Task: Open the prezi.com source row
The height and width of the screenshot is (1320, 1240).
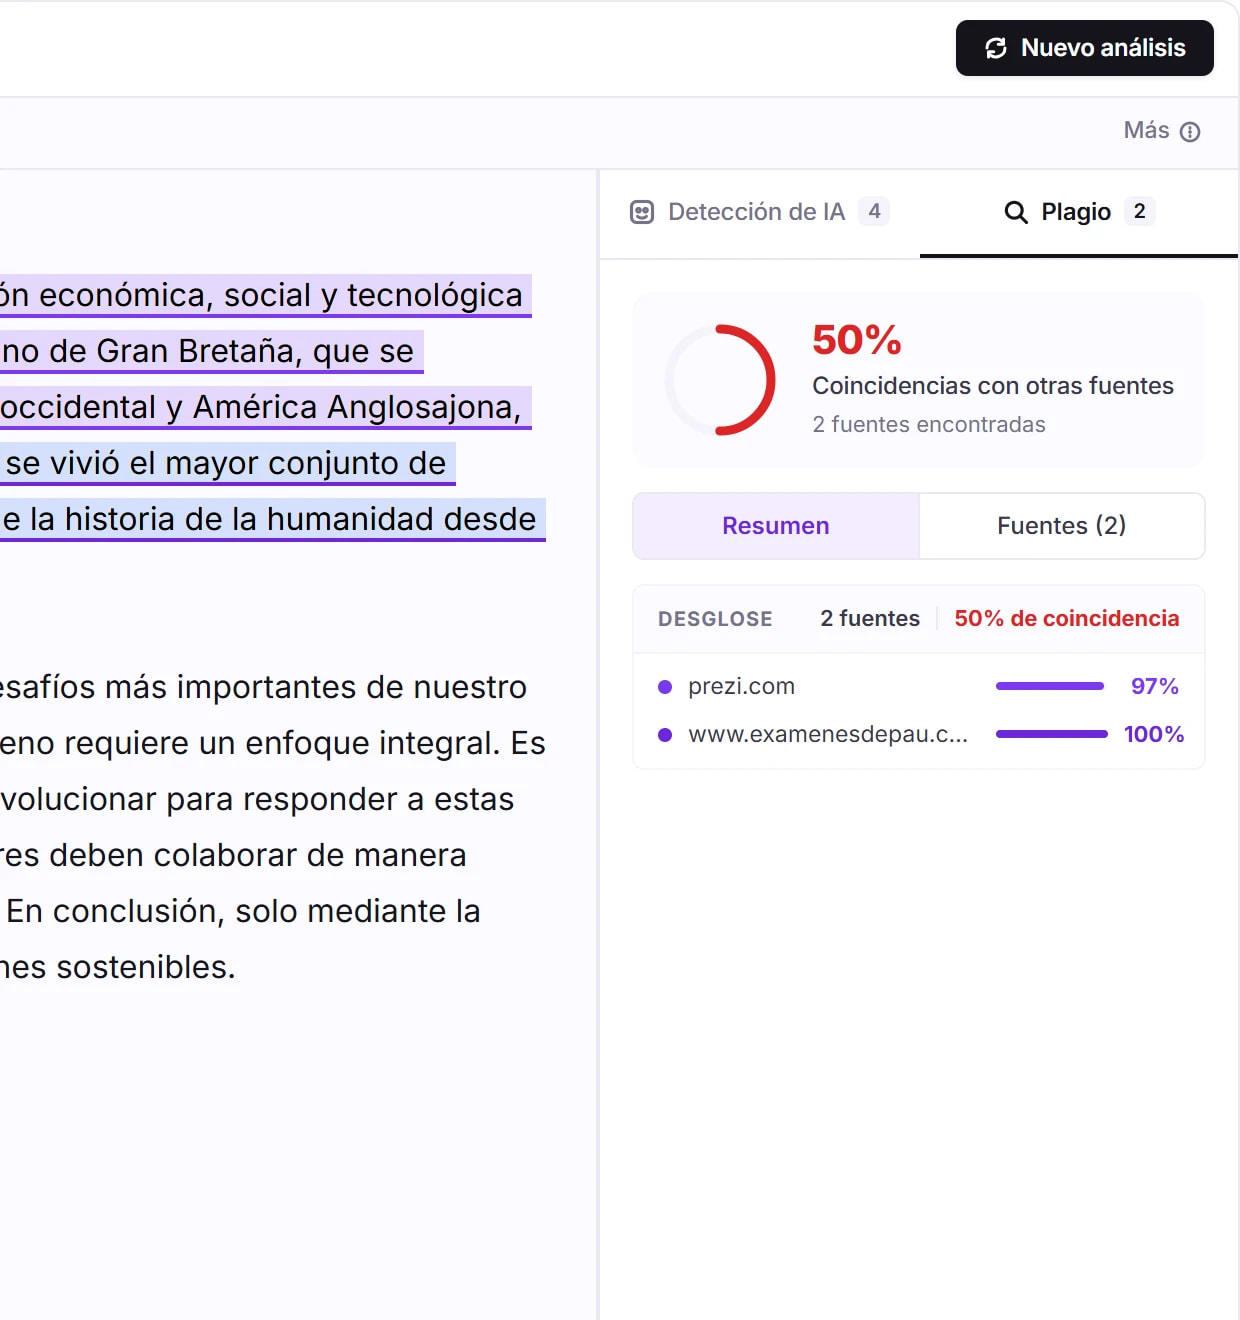Action: click(919, 686)
